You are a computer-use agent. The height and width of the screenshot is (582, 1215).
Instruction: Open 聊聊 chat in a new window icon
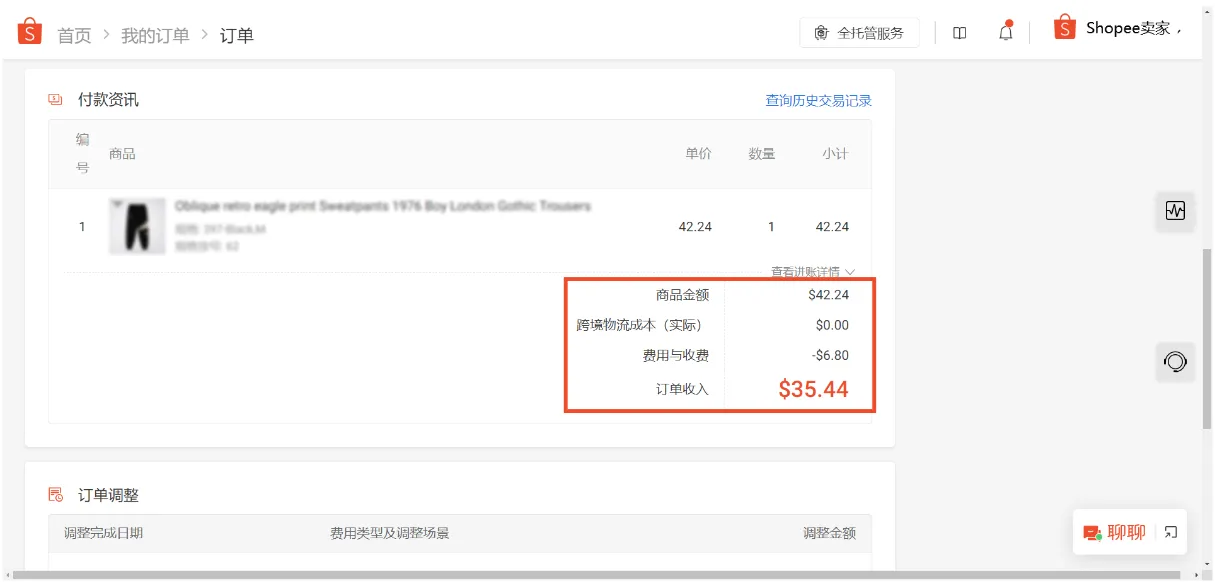[x=1172, y=531]
